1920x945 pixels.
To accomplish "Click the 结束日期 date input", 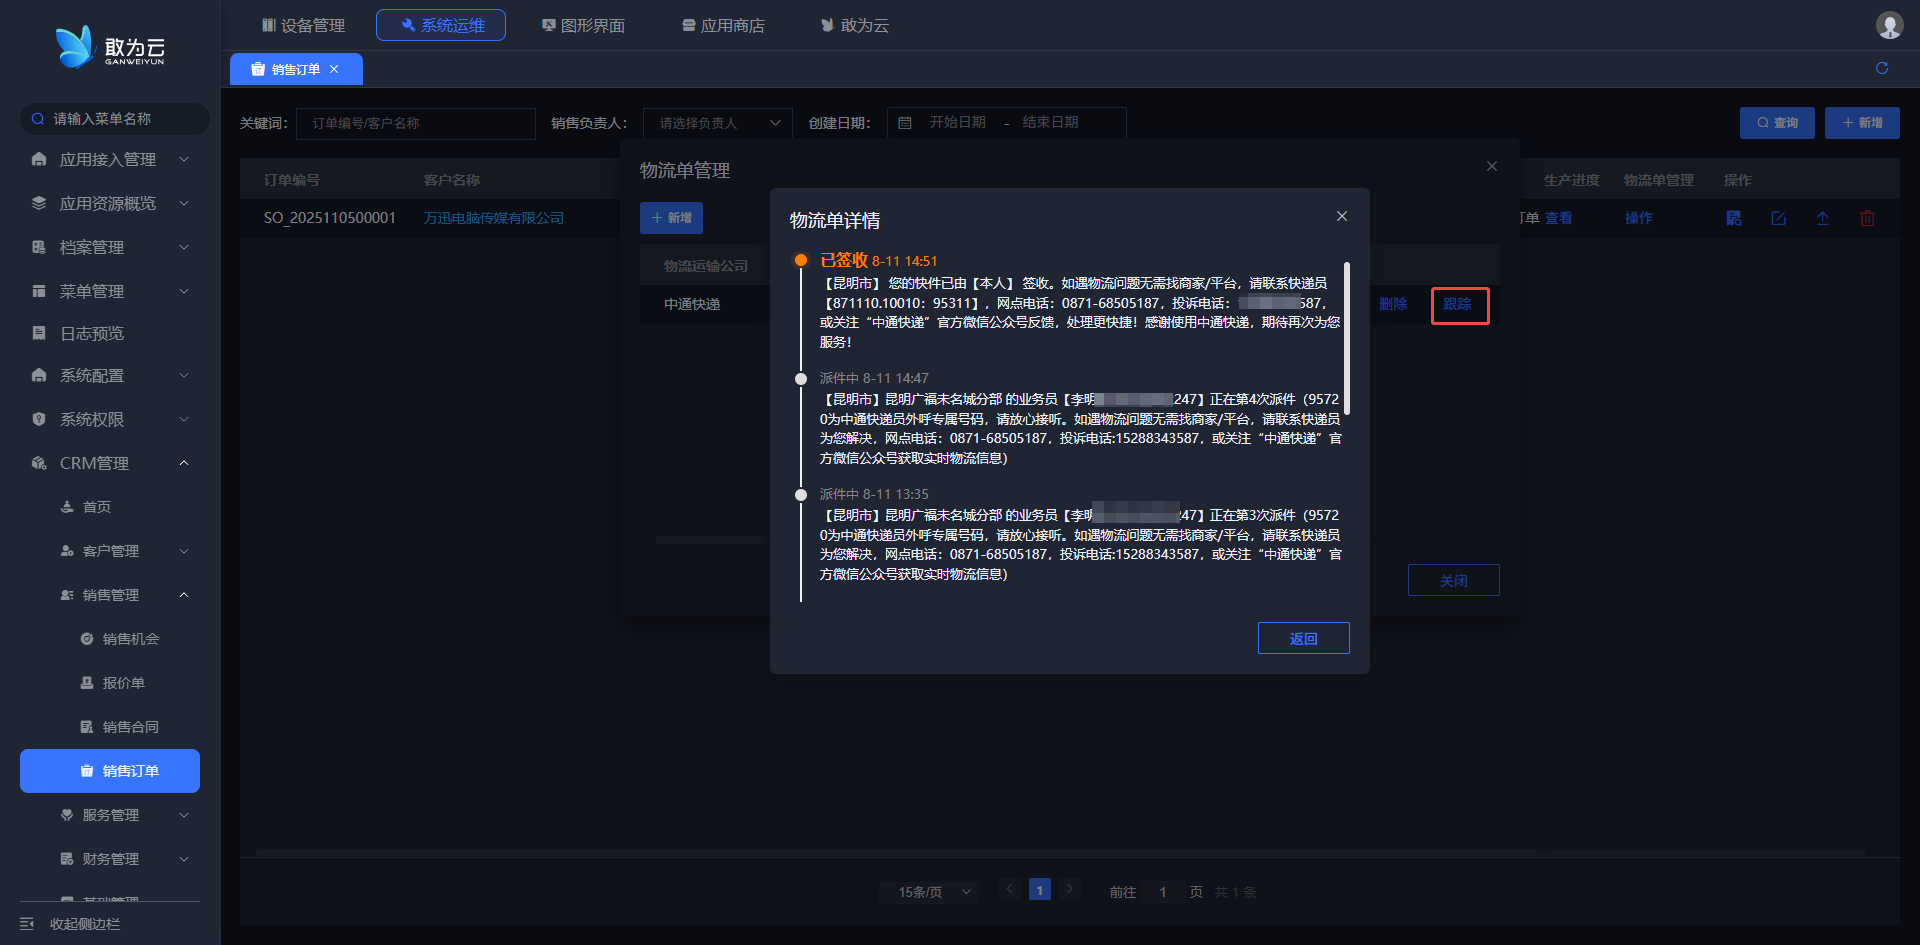I will point(1050,122).
